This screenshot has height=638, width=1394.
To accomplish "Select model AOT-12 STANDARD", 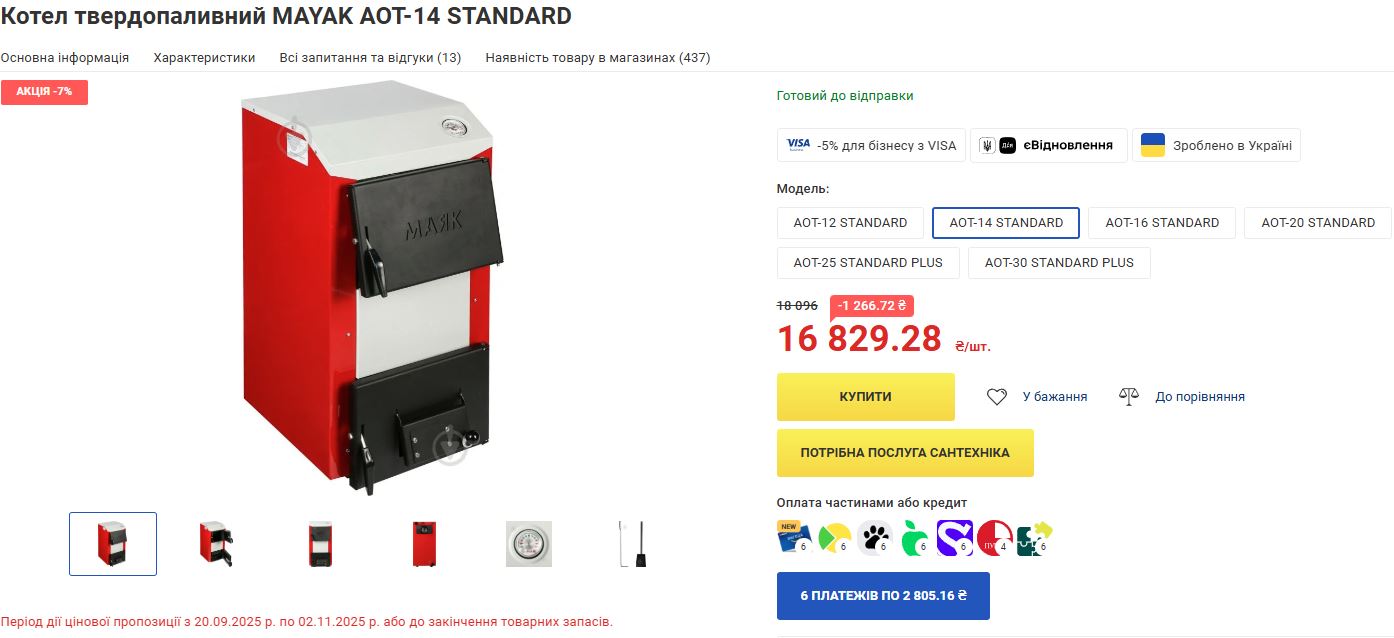I will (850, 223).
